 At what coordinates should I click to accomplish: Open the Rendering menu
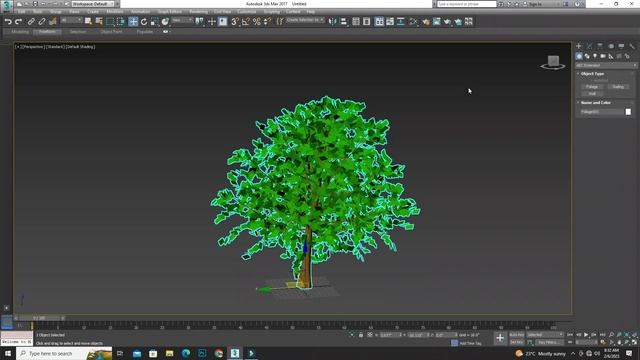coord(198,12)
